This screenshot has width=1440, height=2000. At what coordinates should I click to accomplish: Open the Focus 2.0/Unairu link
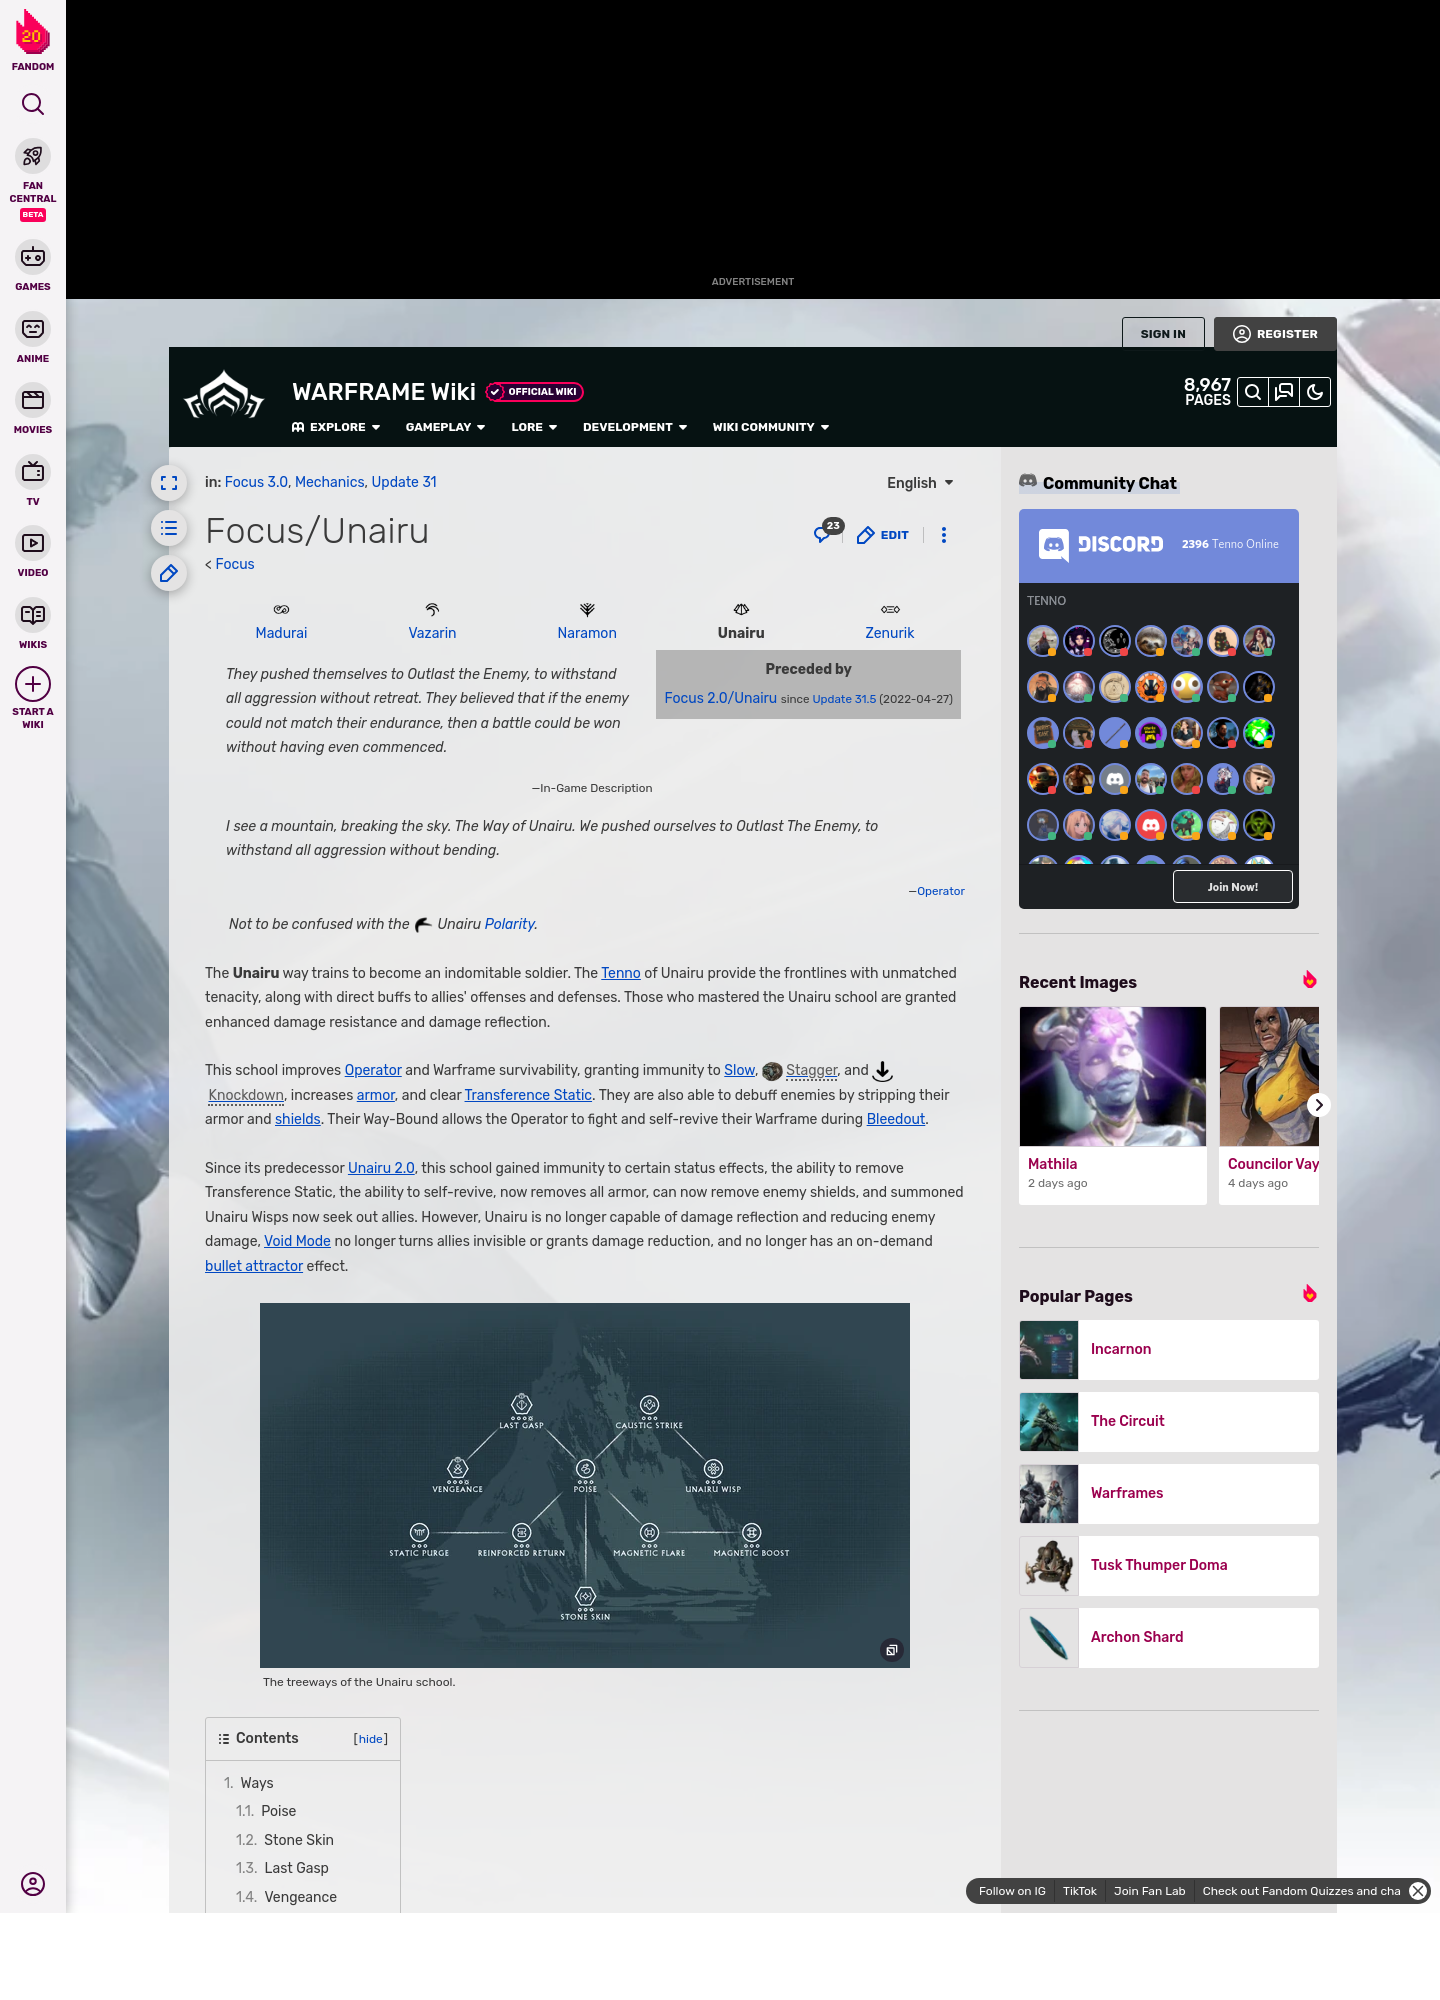[720, 698]
